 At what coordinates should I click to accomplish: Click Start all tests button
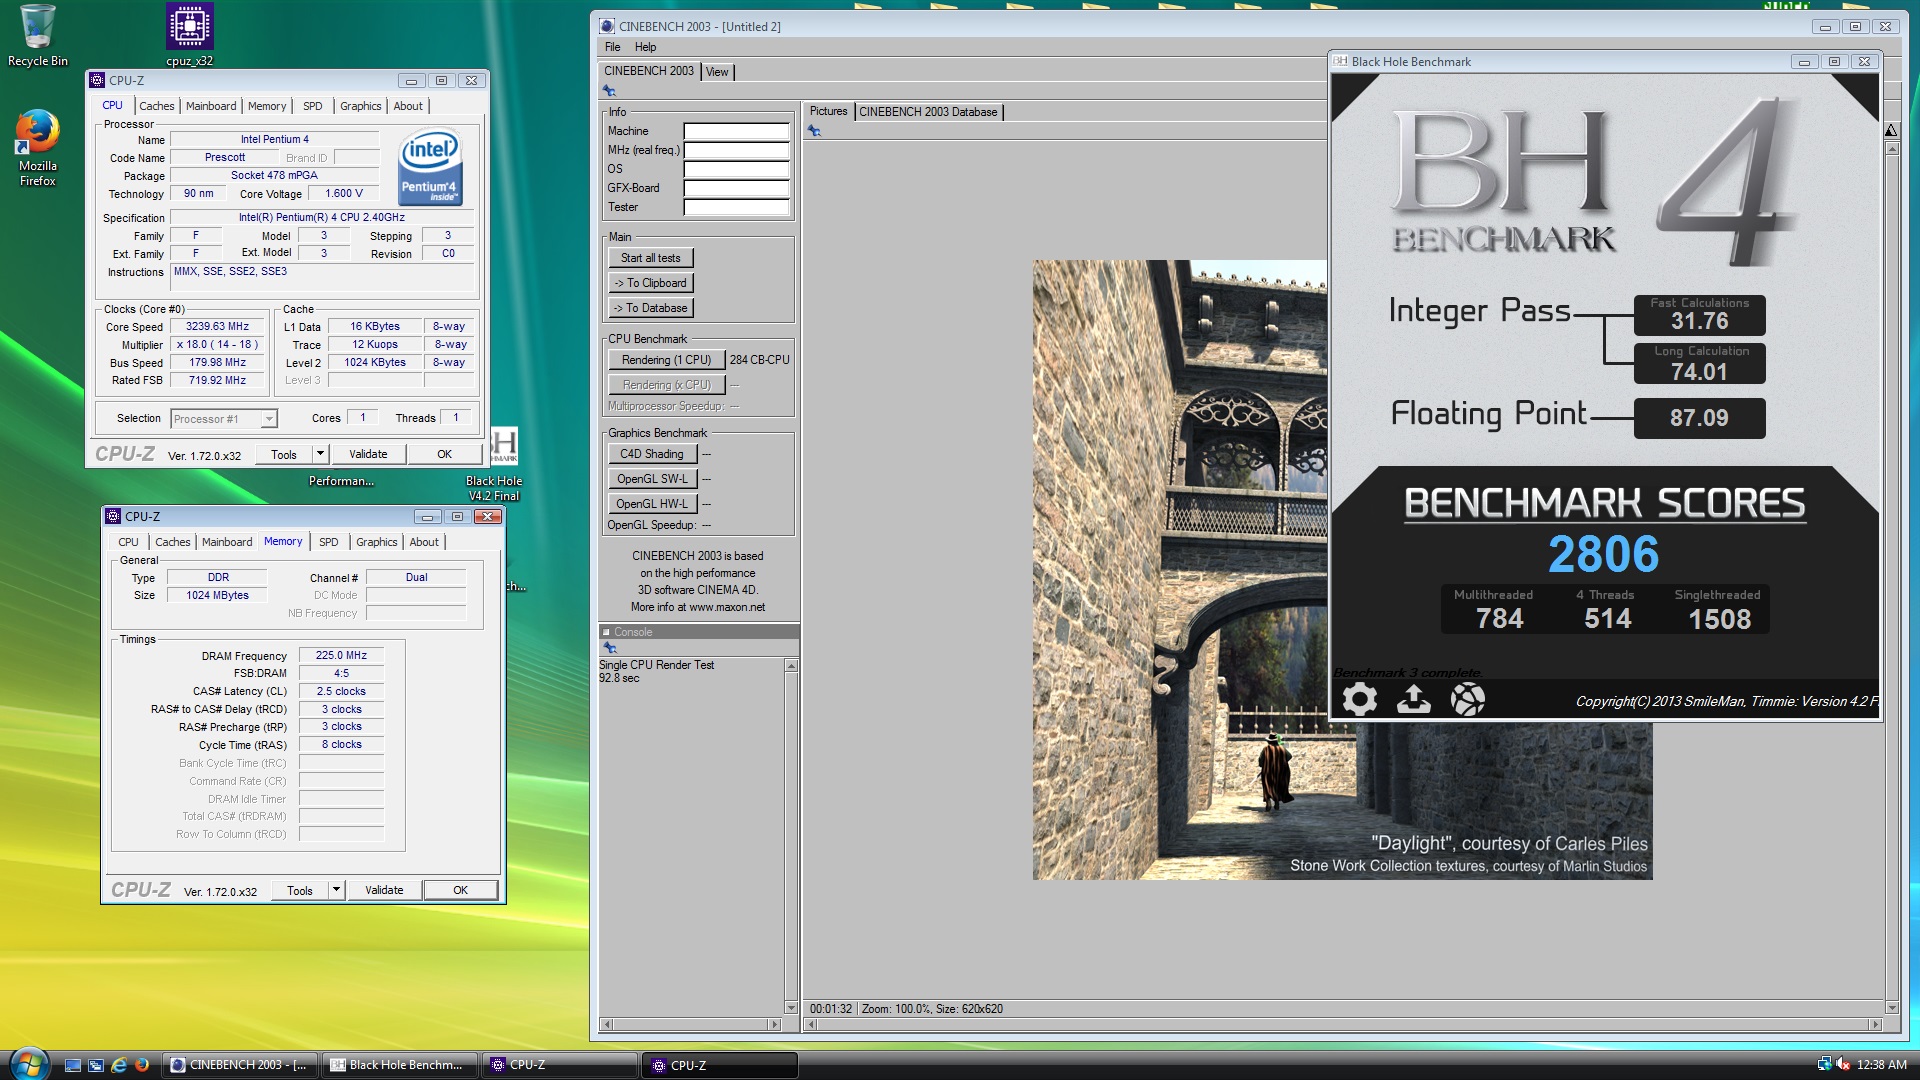[x=650, y=258]
